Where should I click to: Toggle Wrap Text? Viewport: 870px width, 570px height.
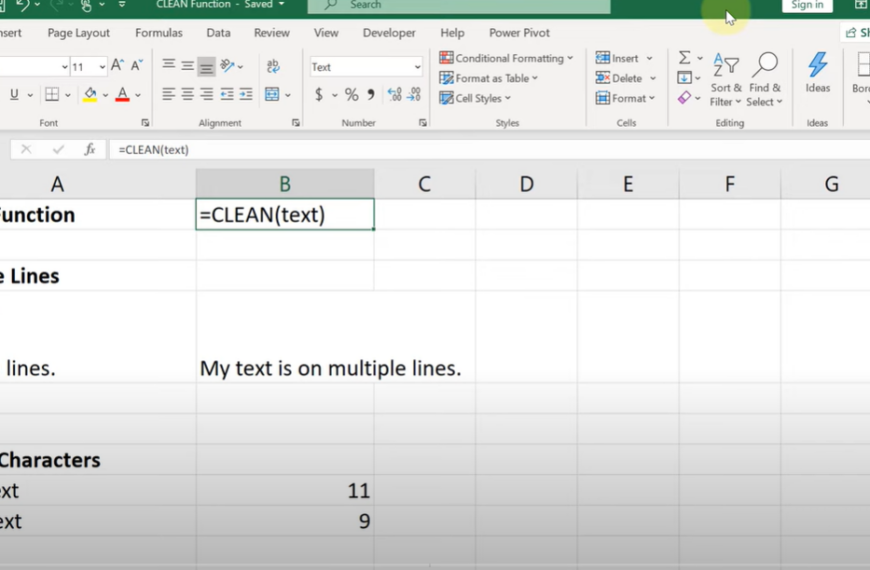click(273, 66)
